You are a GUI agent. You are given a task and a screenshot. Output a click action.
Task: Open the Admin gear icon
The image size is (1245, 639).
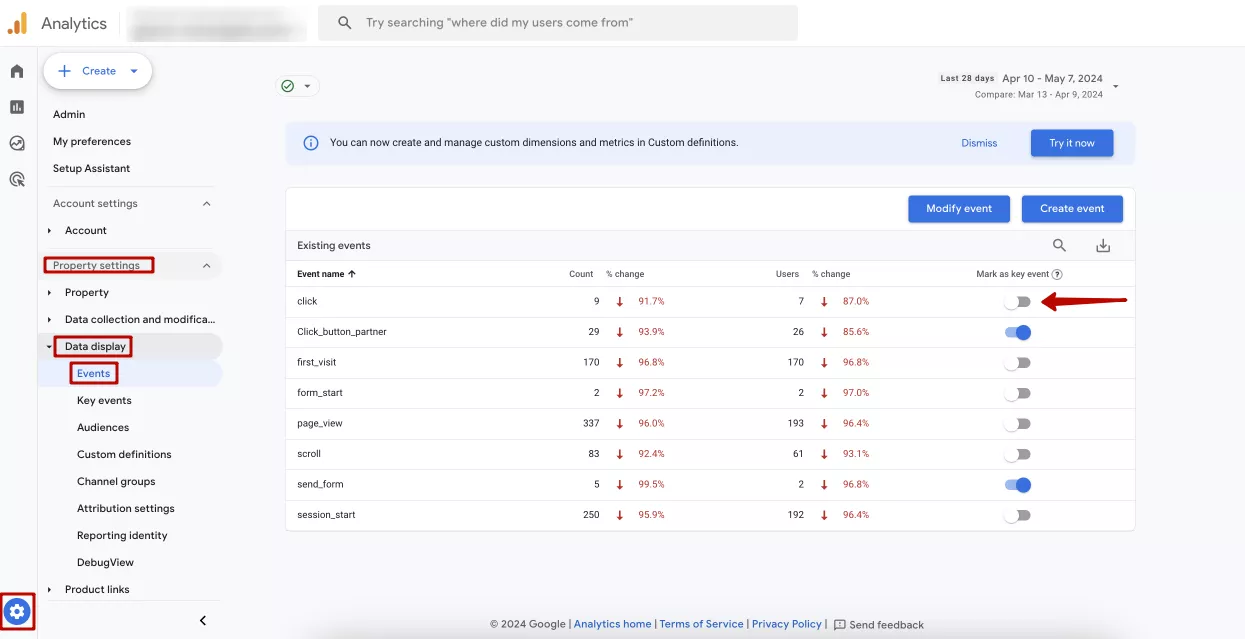17,611
